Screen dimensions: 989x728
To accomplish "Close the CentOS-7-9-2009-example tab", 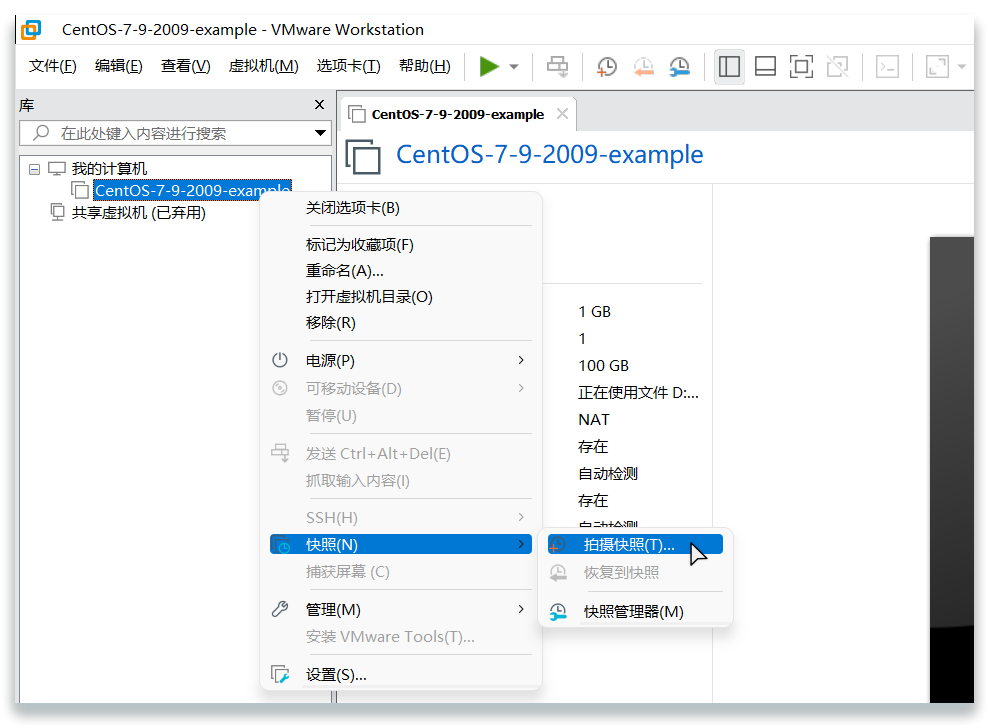I will (563, 114).
